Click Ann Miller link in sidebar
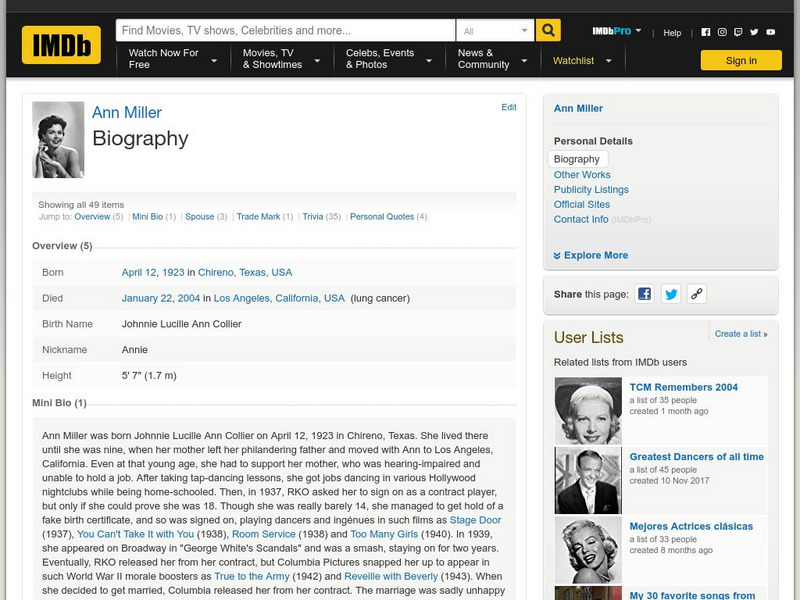 [578, 108]
